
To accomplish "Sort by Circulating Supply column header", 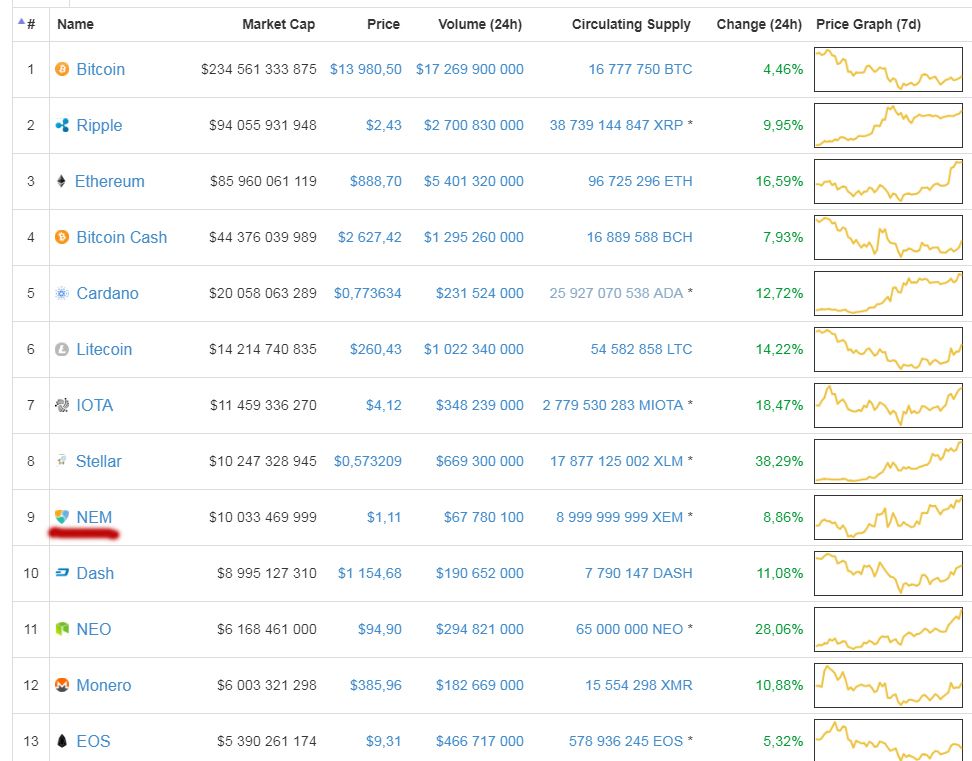I will point(631,24).
